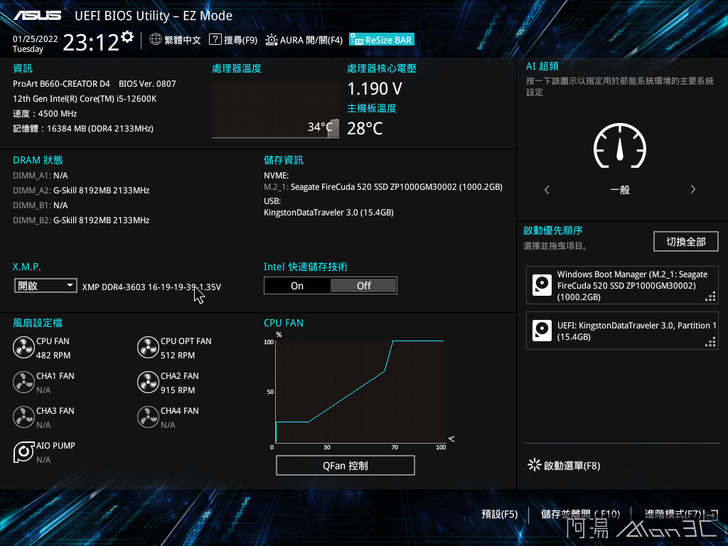This screenshot has height=546, width=728.
Task: Open the X.M.P. profile dropdown
Action: [x=46, y=286]
